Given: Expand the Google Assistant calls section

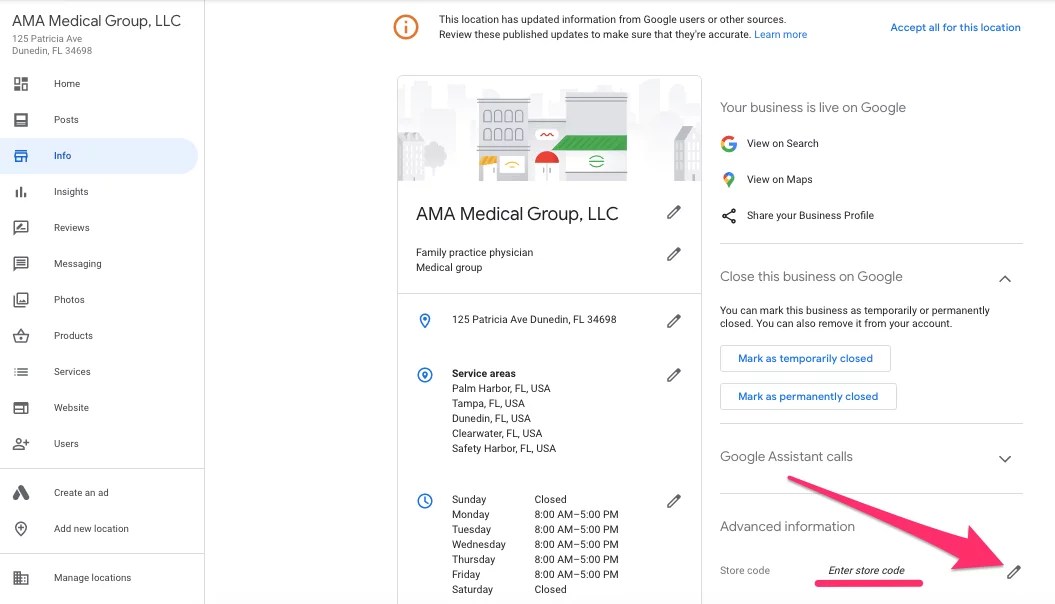Looking at the screenshot, I should pyautogui.click(x=1005, y=459).
